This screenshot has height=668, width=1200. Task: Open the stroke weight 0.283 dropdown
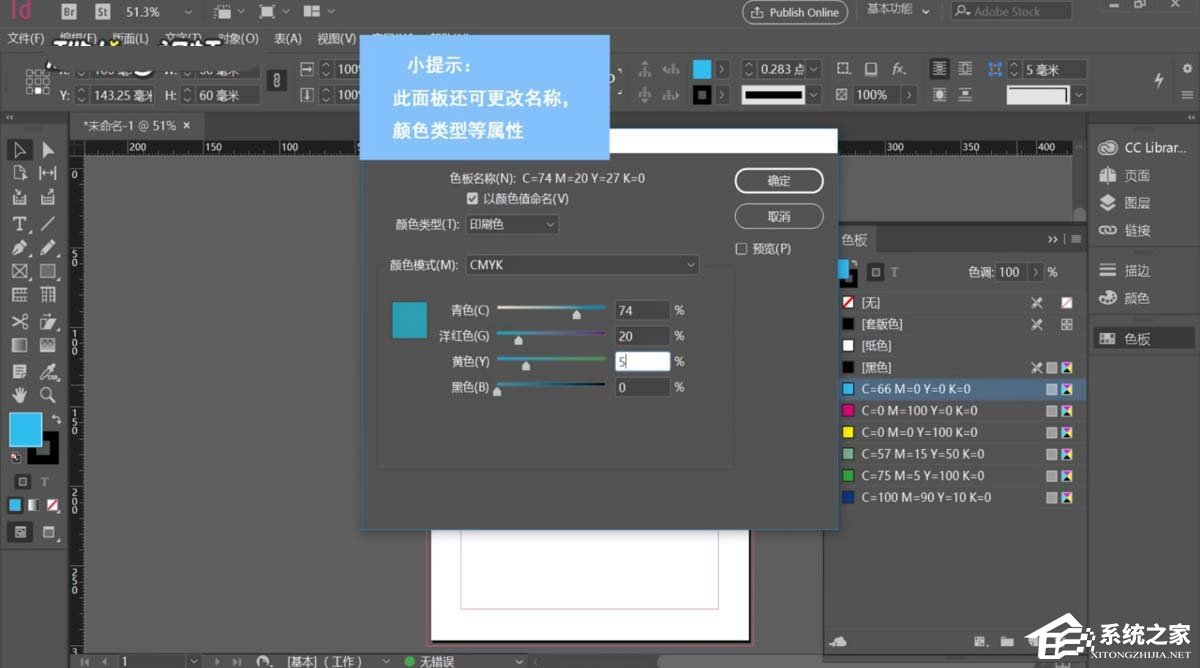point(814,69)
